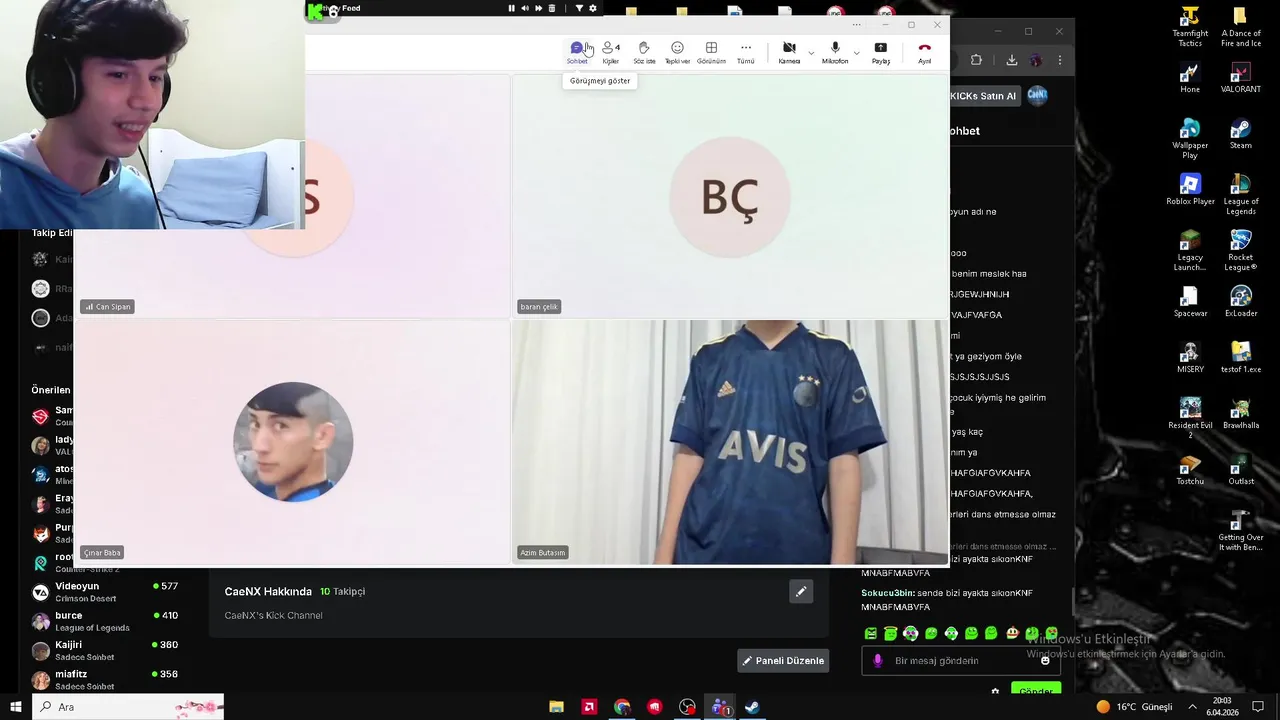
Task: Skip forward in the overlay feed bar
Action: (538, 8)
